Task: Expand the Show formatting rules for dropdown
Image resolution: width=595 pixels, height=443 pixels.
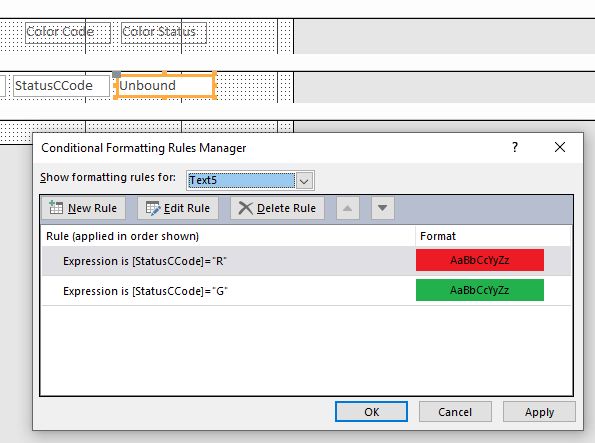Action: (x=304, y=181)
